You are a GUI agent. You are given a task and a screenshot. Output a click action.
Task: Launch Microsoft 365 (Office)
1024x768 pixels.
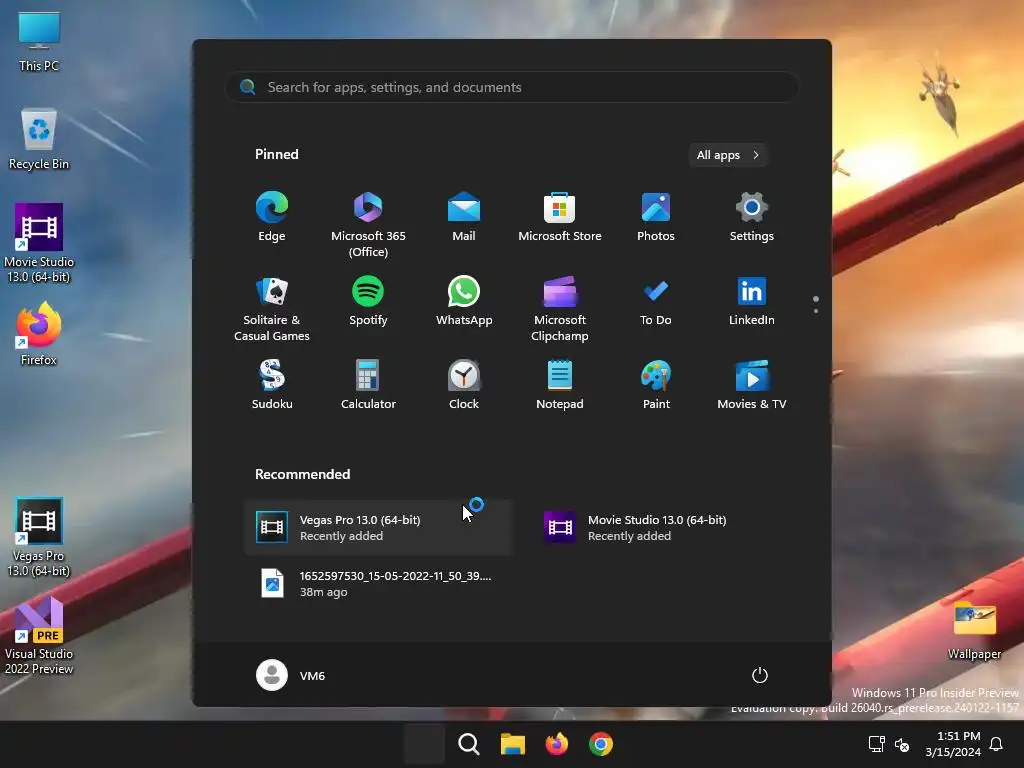coord(368,224)
